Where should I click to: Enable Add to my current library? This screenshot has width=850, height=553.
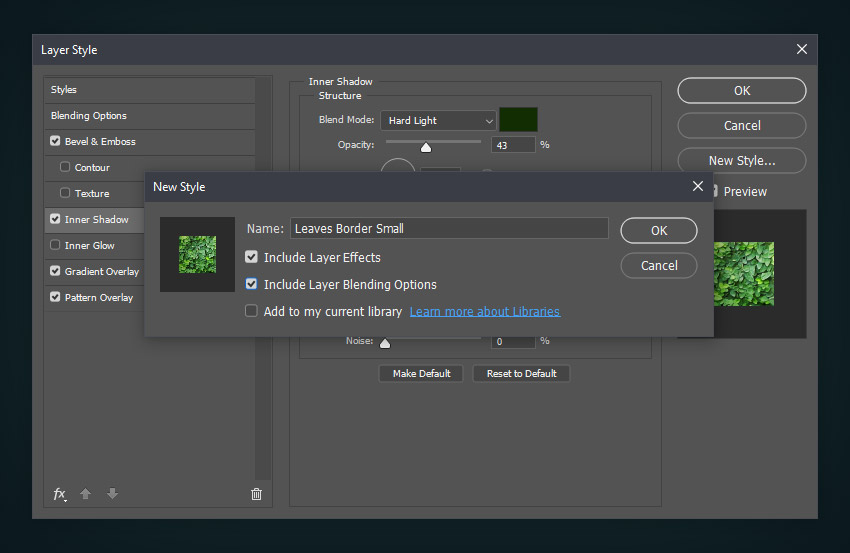pos(252,312)
